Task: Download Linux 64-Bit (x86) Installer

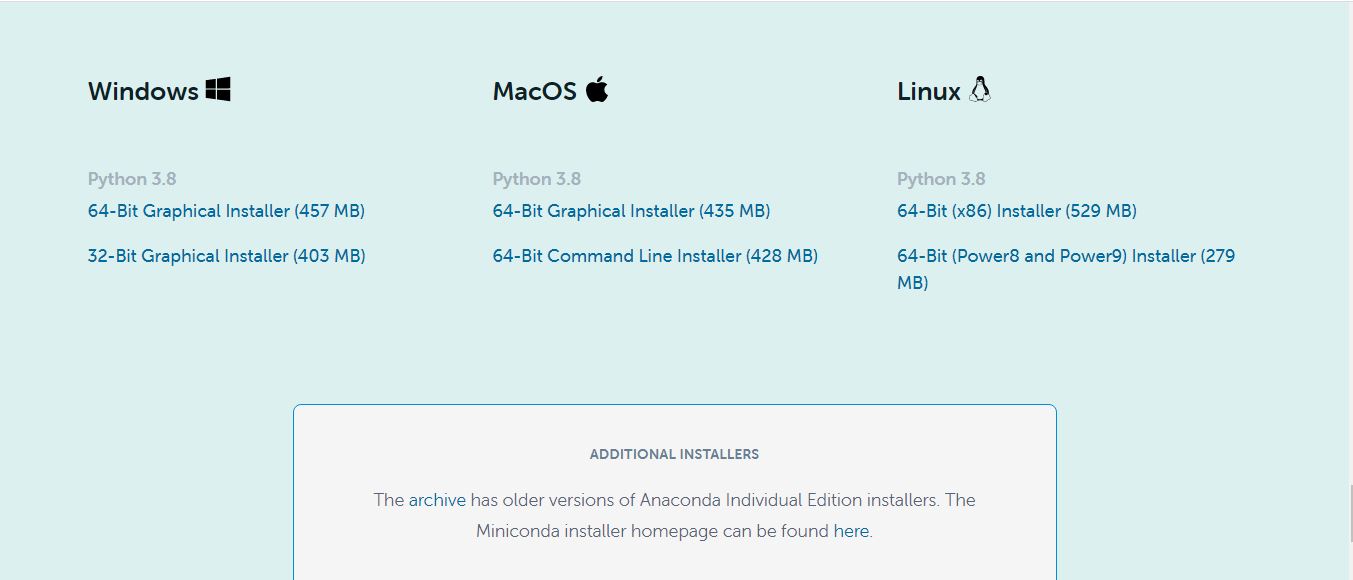Action: point(1017,211)
